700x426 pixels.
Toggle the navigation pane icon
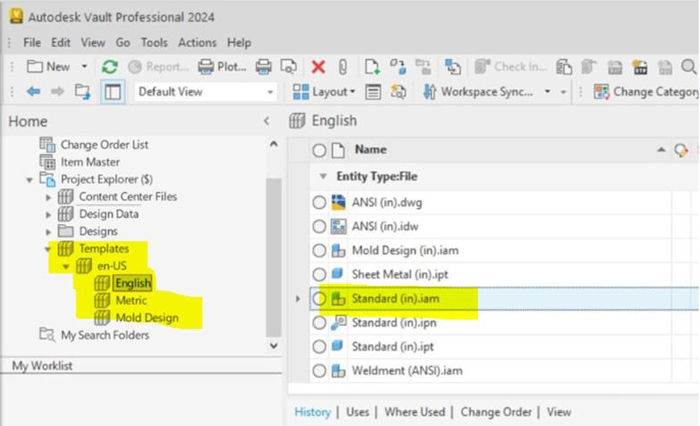tap(112, 92)
